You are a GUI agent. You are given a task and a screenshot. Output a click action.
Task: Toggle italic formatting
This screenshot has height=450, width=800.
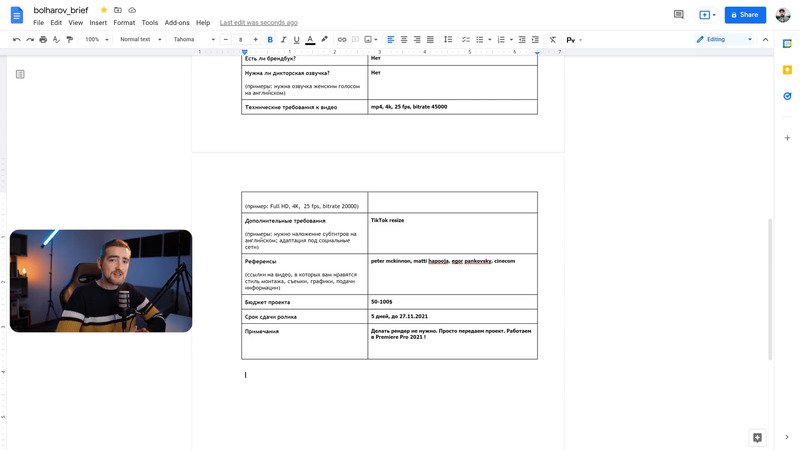(283, 39)
